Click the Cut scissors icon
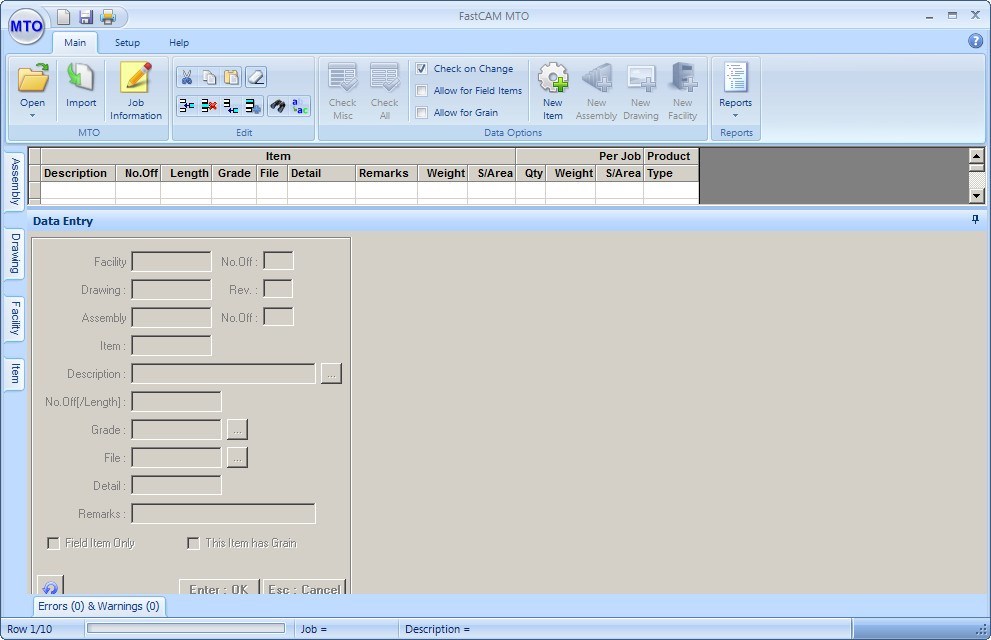 [186, 77]
